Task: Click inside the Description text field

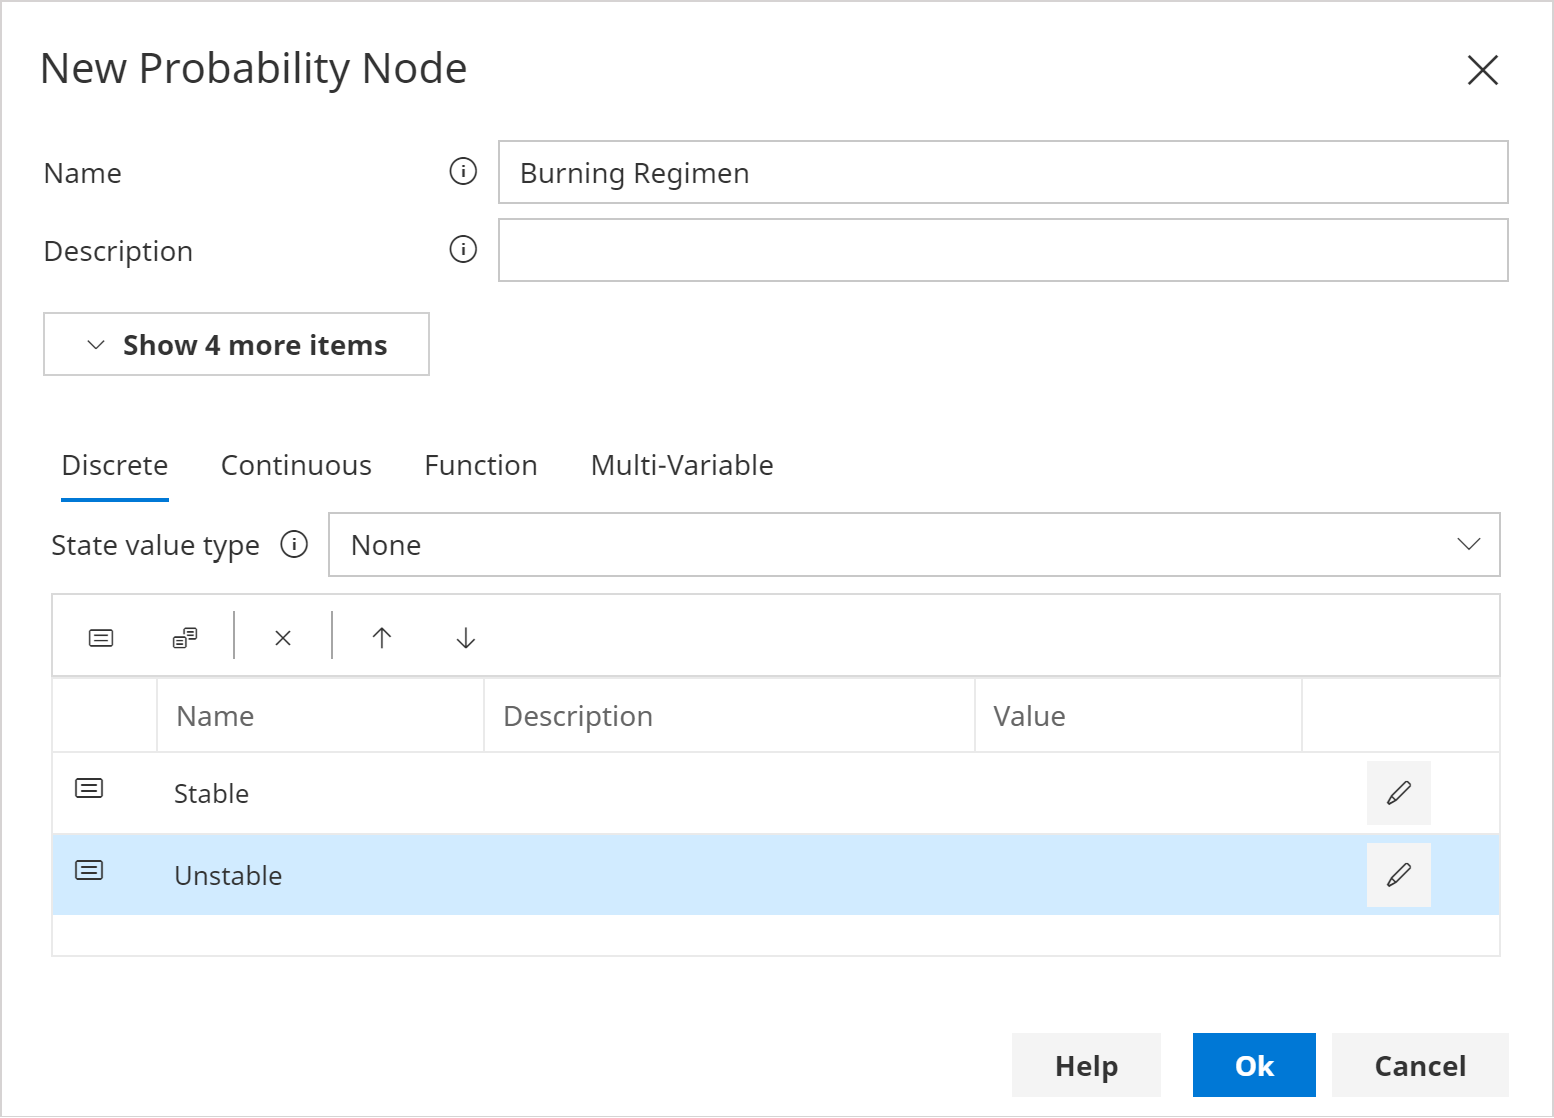Action: 1003,250
